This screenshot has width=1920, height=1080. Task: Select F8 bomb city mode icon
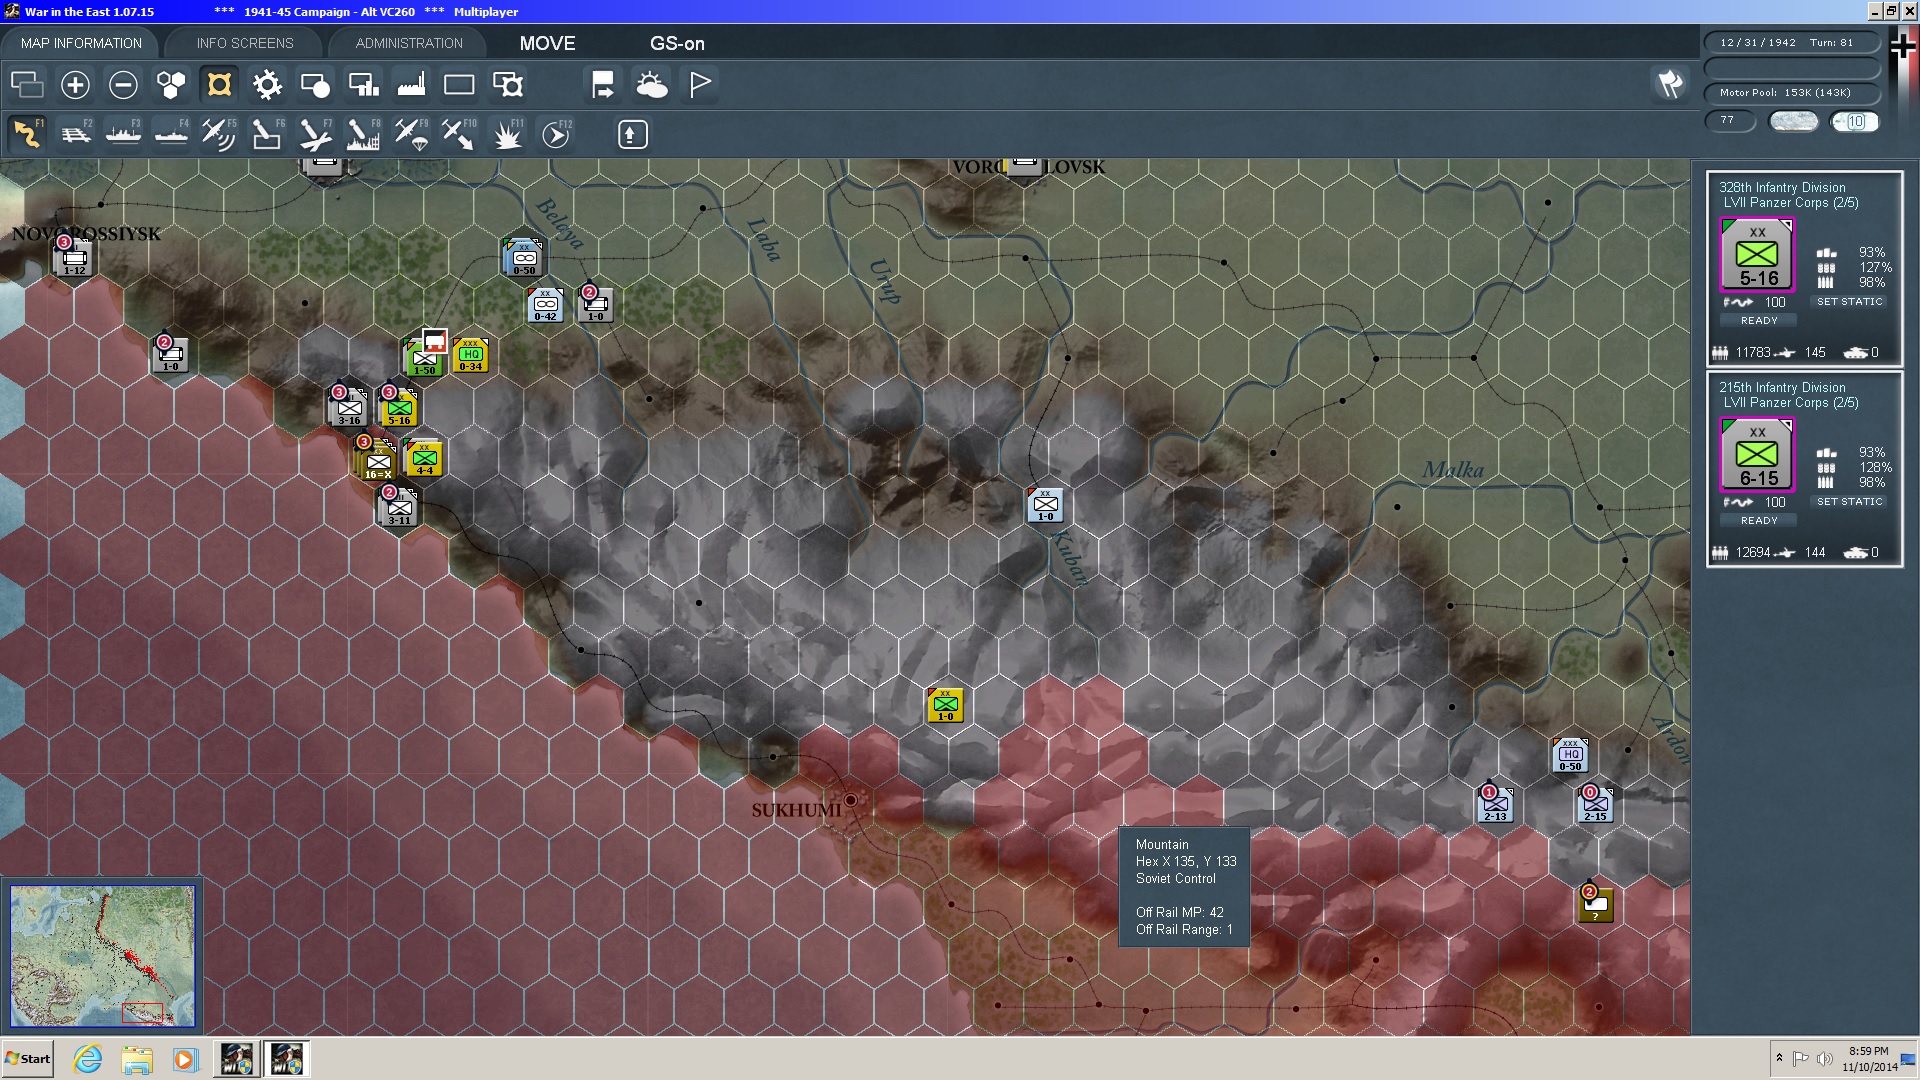coord(363,134)
